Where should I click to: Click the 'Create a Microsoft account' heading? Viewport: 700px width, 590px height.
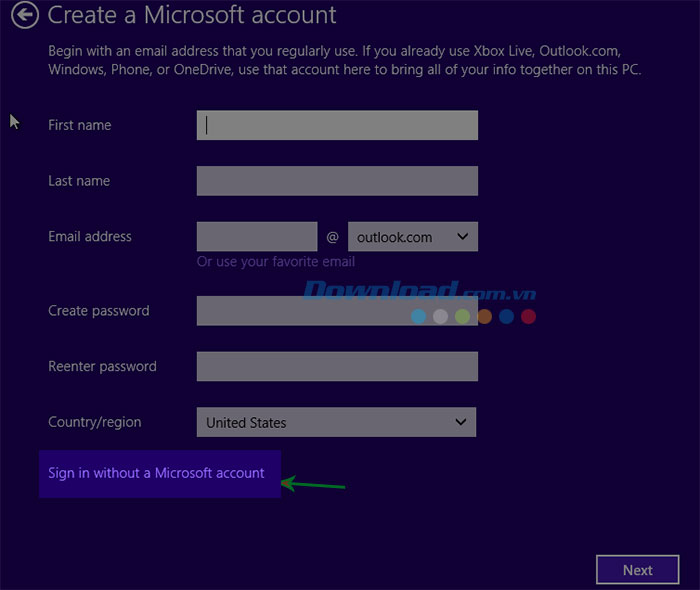pos(192,16)
